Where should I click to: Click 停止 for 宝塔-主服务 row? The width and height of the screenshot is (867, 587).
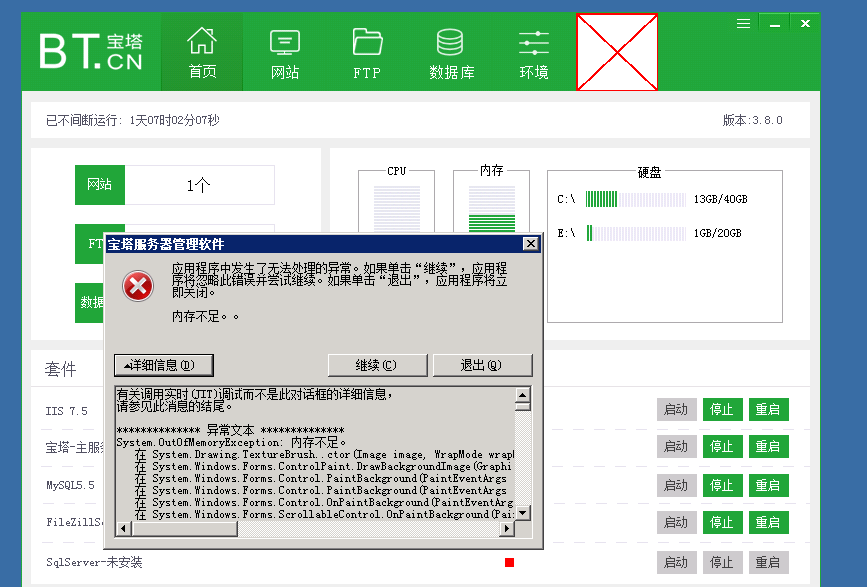point(722,447)
